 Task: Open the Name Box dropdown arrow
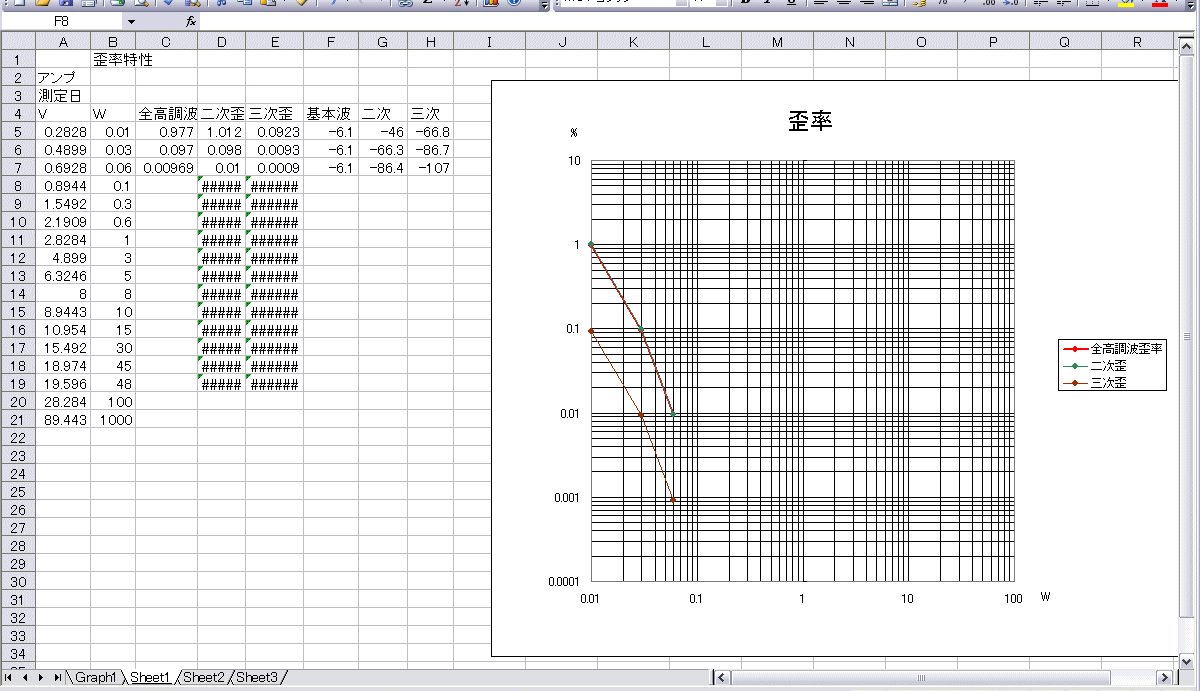coord(131,21)
